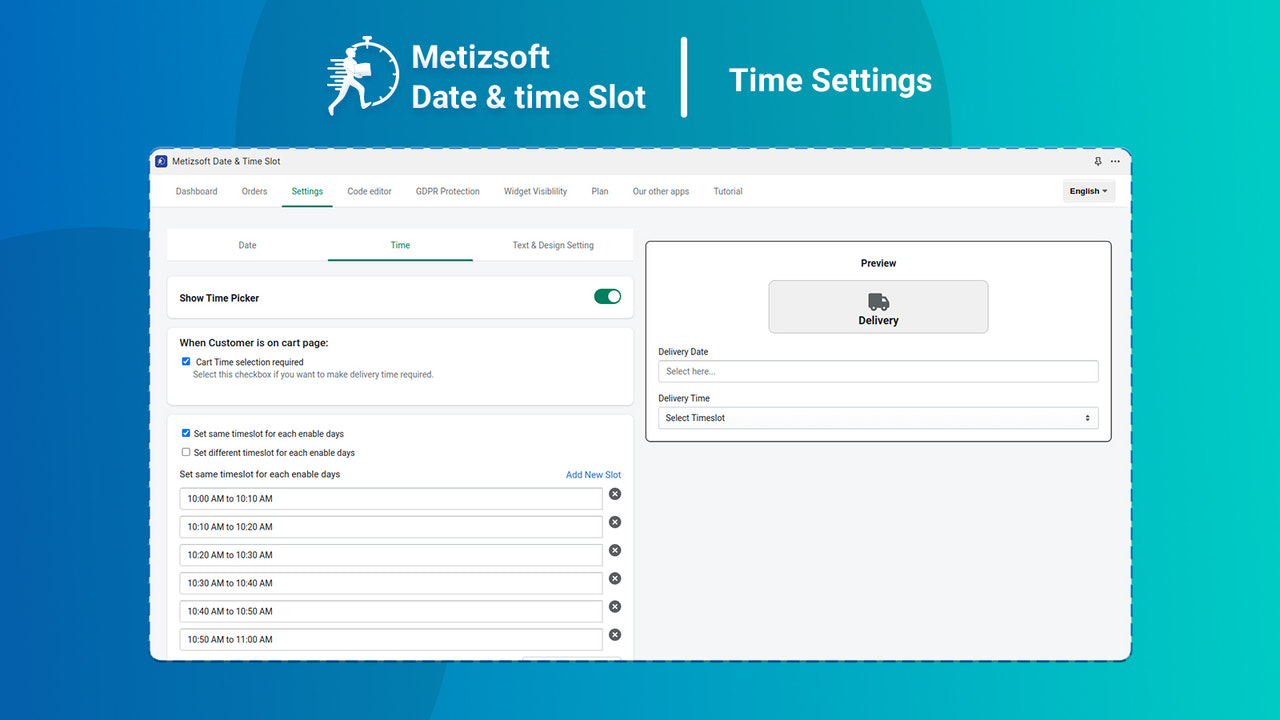Click the Delivery Time label in preview
Image resolution: width=1280 pixels, height=720 pixels.
684,398
